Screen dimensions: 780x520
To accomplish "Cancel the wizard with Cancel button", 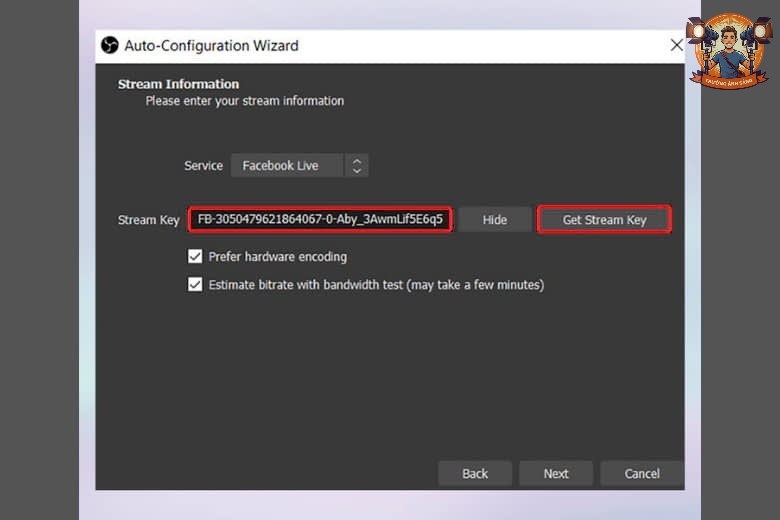I will pos(642,473).
